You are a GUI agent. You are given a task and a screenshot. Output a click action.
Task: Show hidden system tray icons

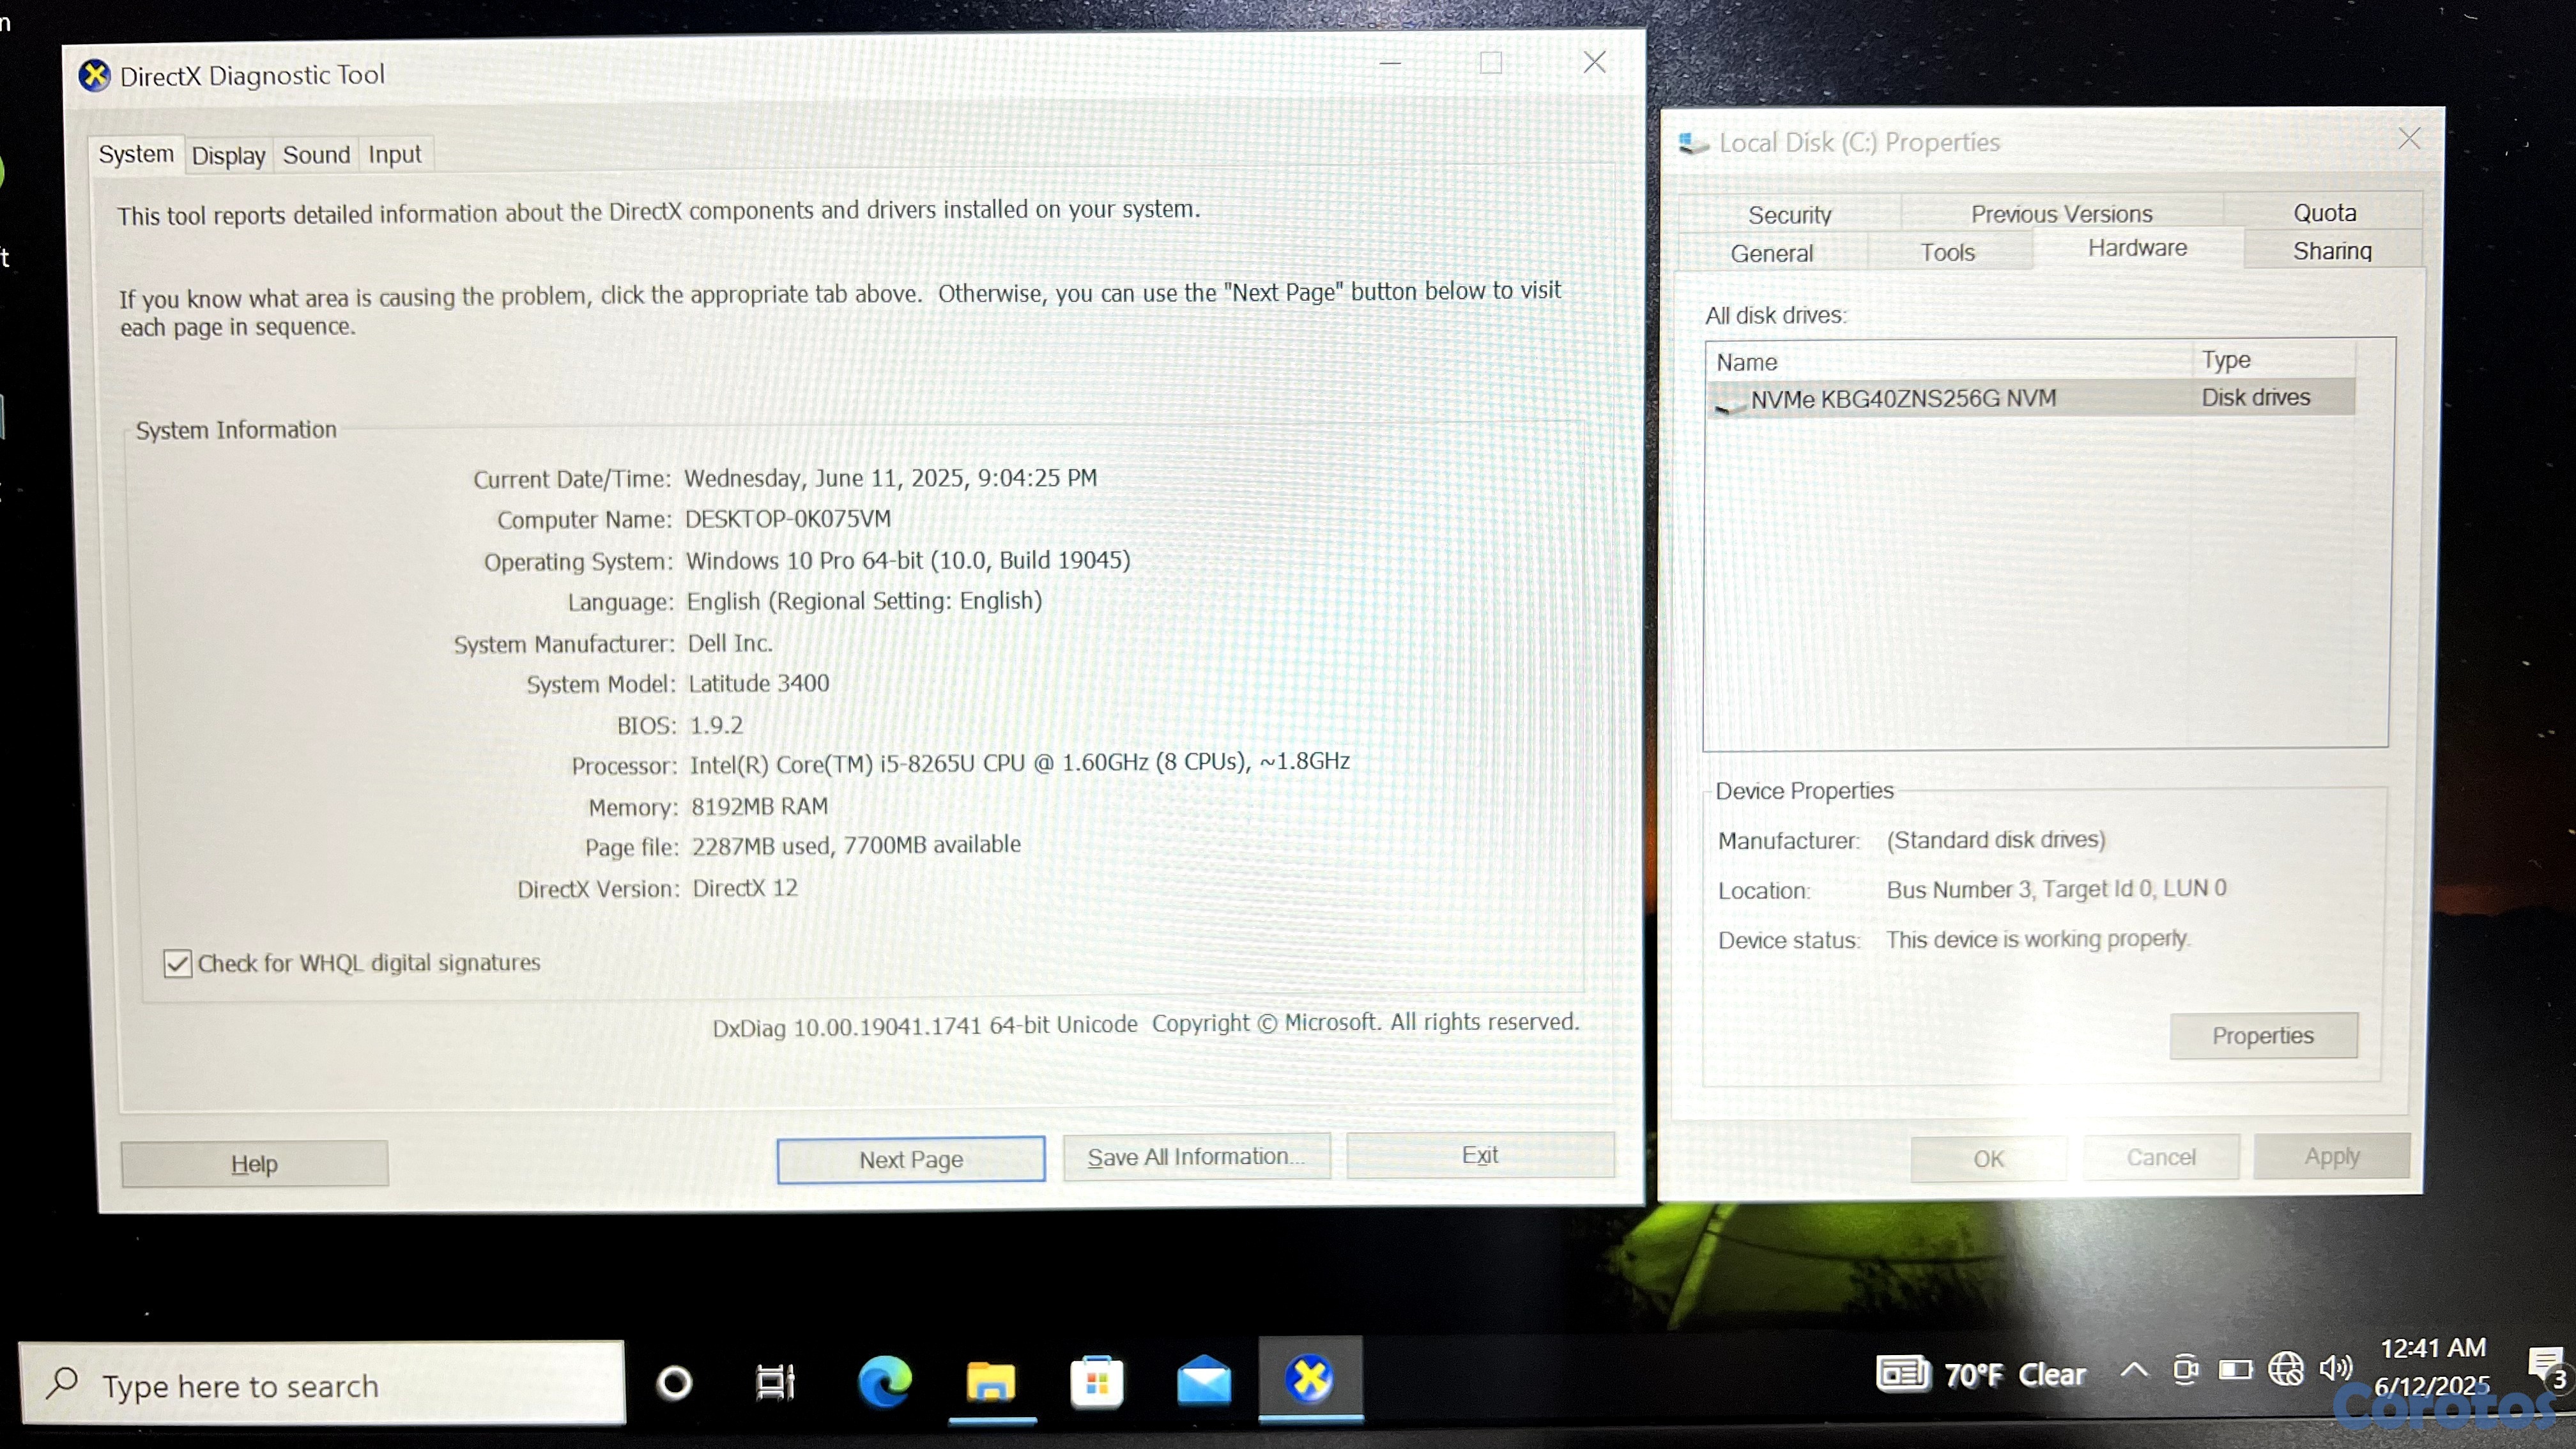2133,1369
